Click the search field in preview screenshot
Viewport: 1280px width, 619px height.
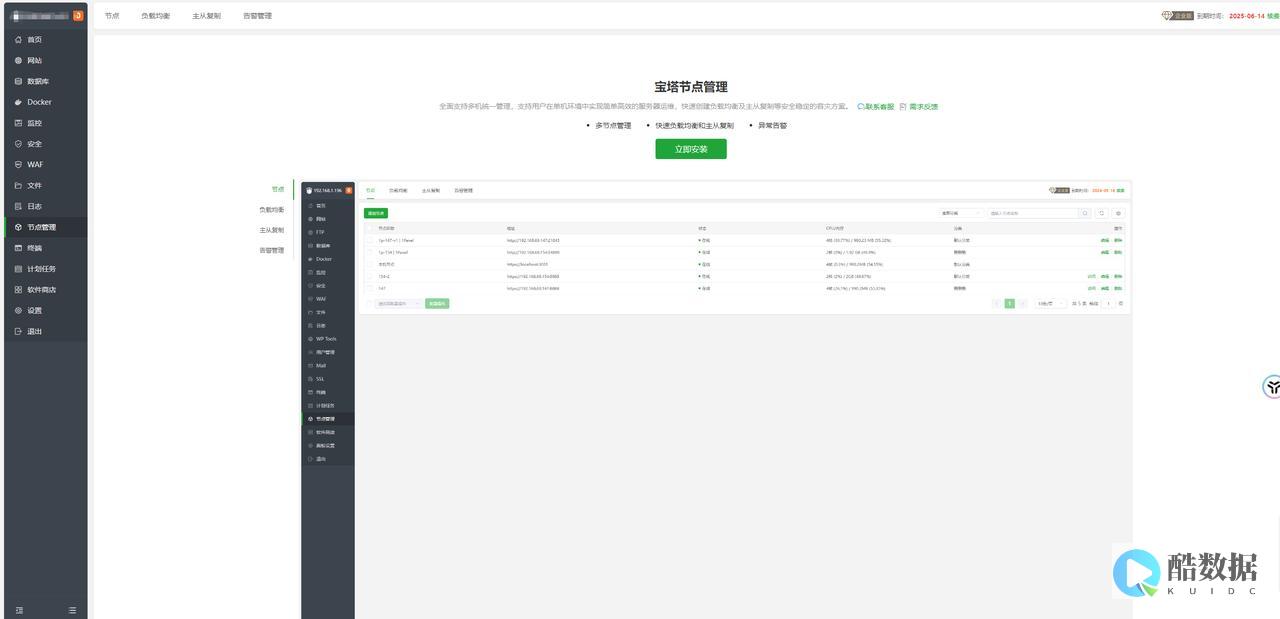(x=1032, y=213)
